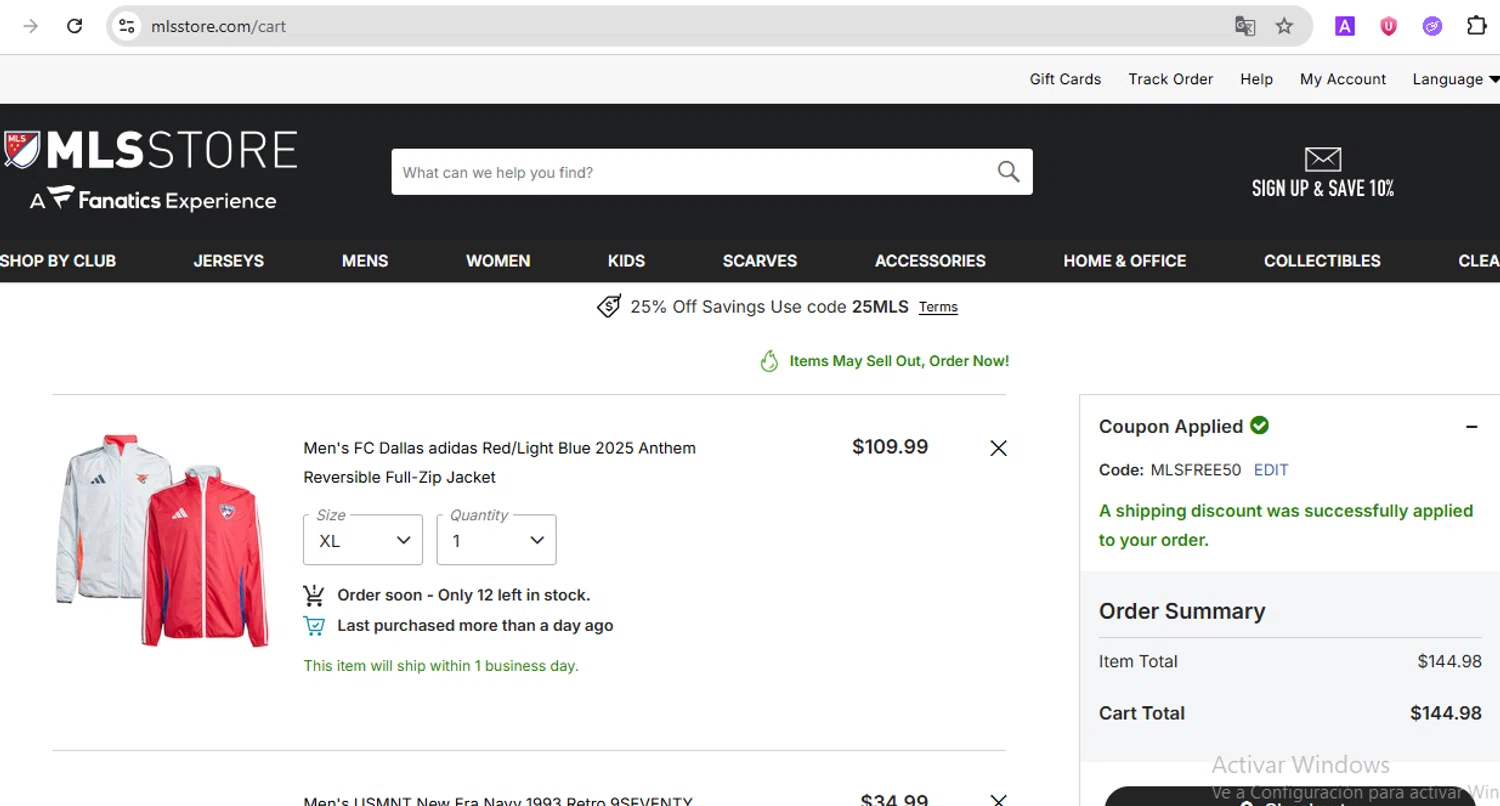The width and height of the screenshot is (1500, 806).
Task: Click the shipping discount success message
Action: [x=1286, y=525]
